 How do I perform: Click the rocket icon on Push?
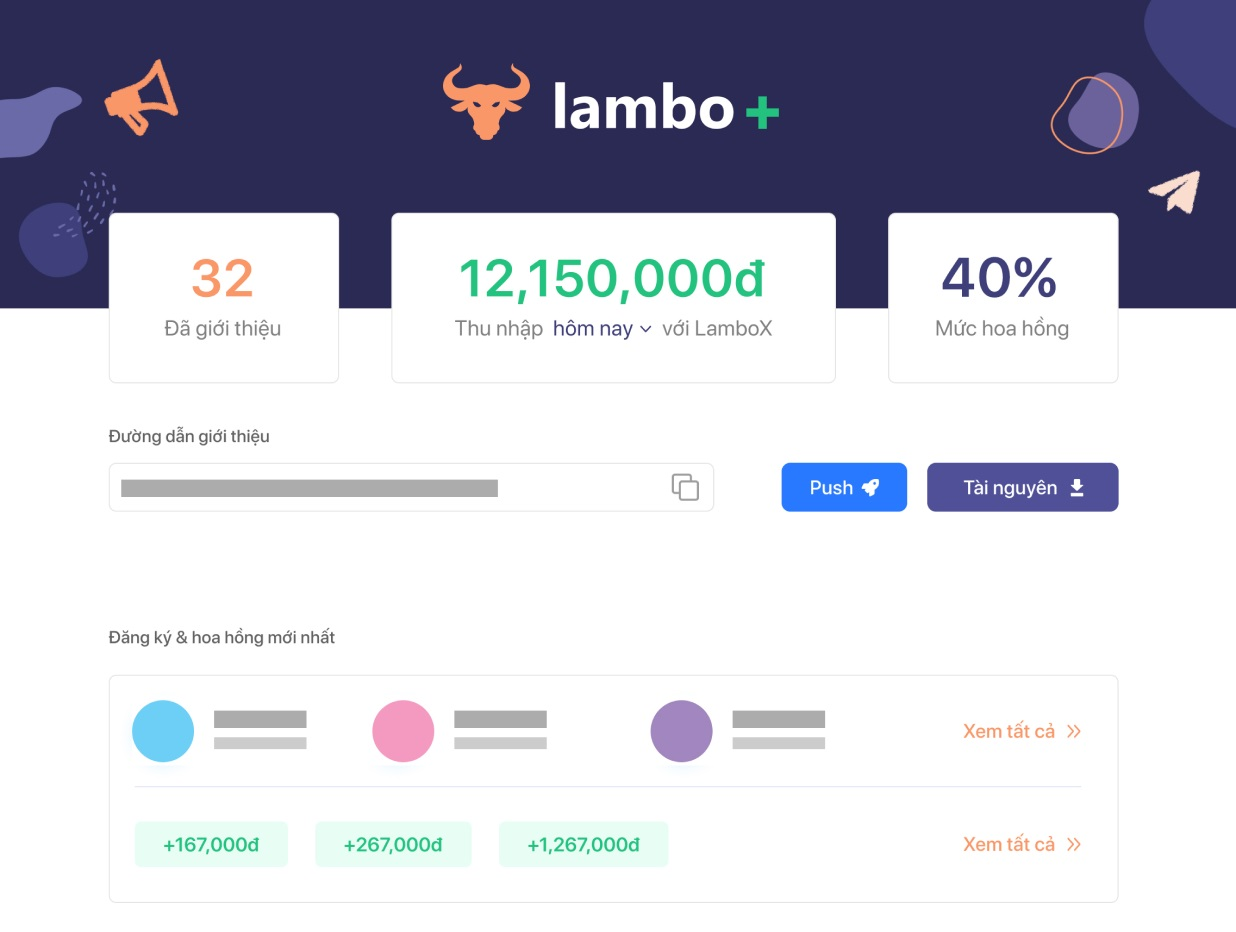click(x=871, y=487)
